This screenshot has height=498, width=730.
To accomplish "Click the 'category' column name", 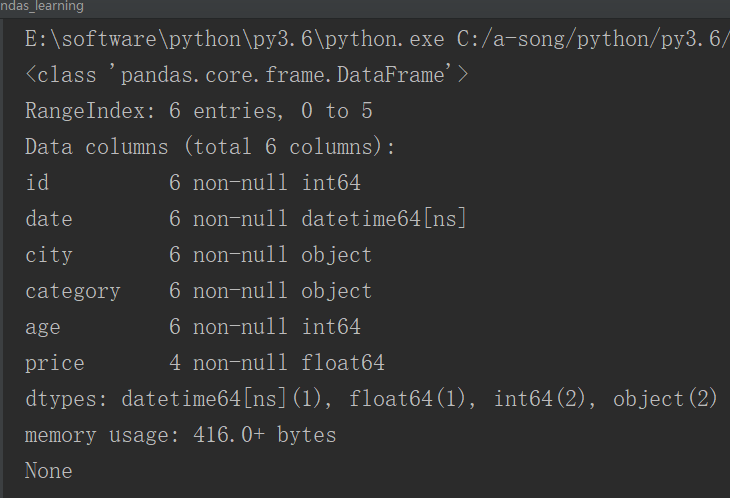I will click(x=73, y=292).
